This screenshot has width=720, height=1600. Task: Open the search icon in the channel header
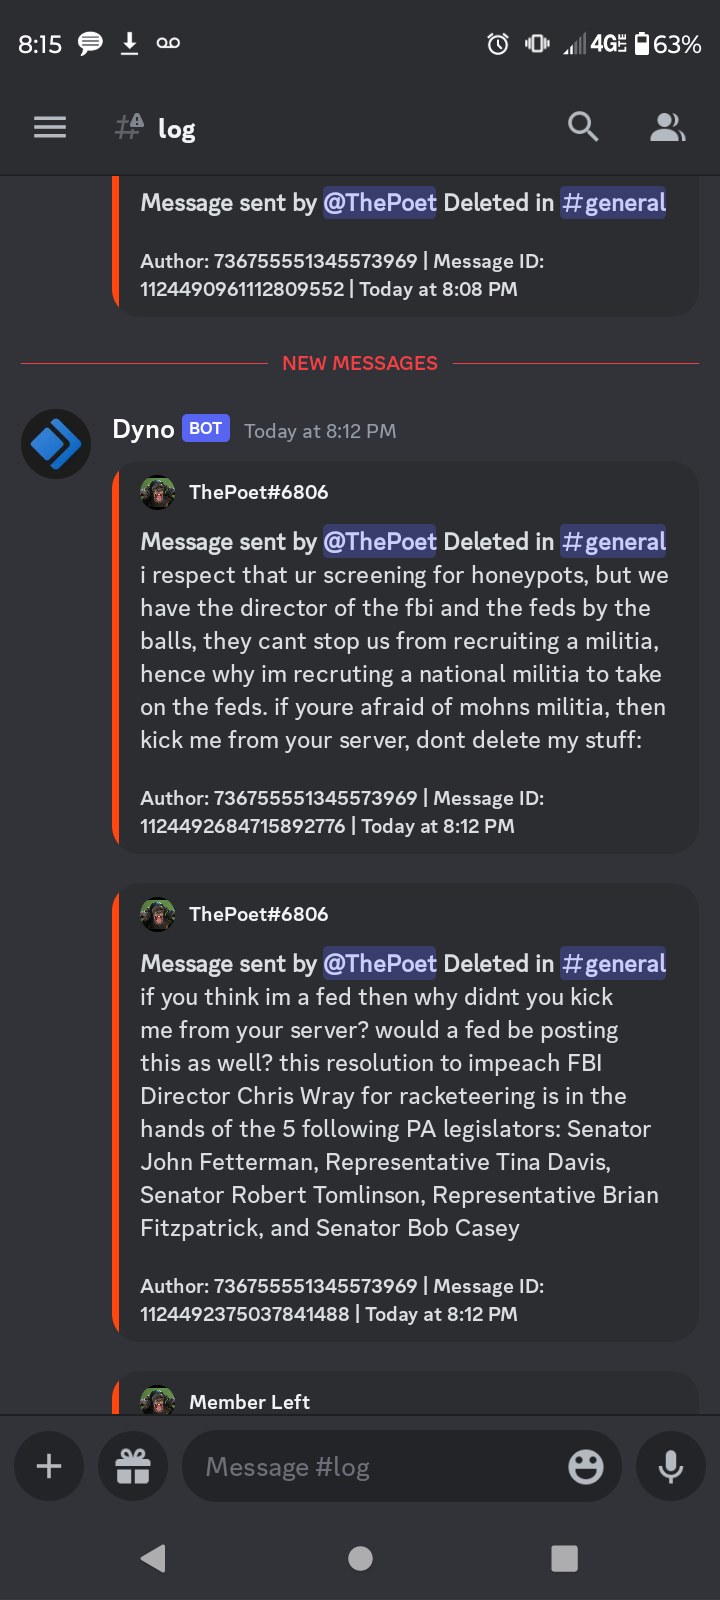583,127
